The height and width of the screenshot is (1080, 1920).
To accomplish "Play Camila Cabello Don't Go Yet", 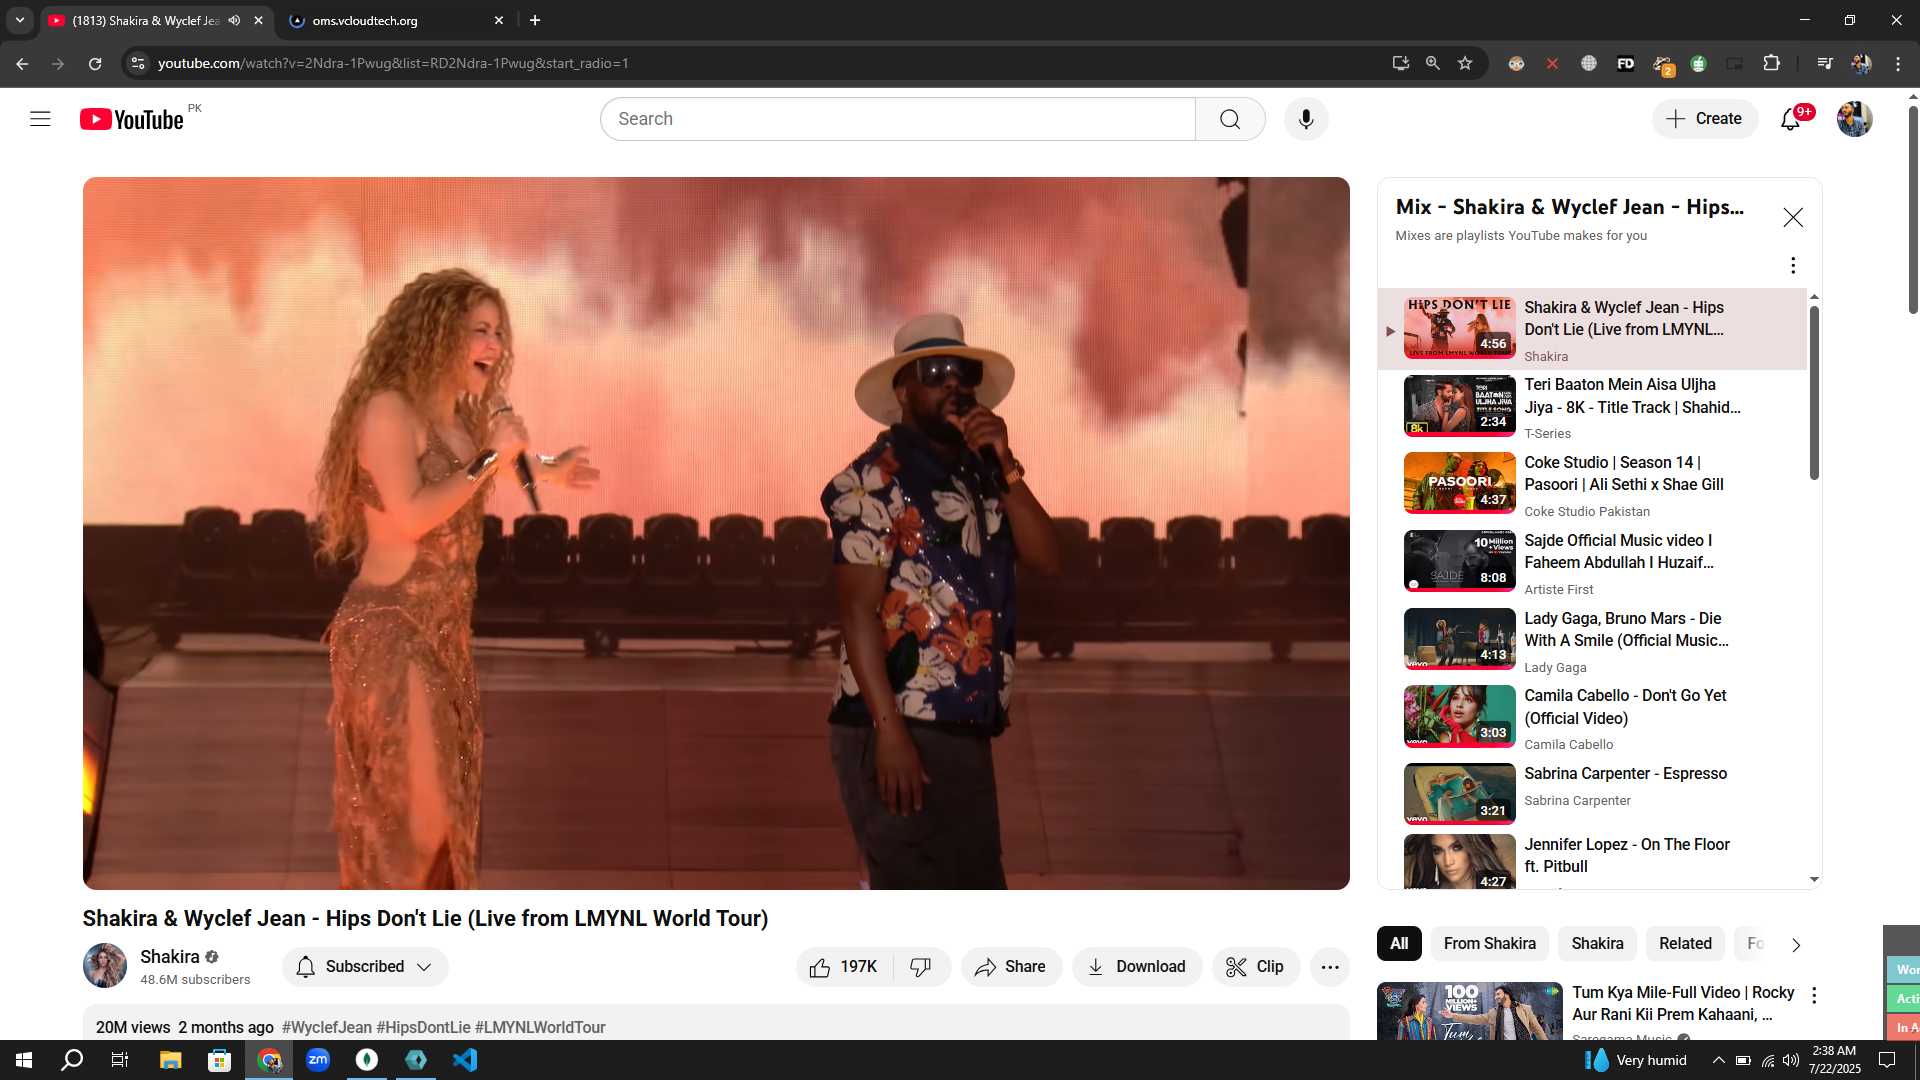I will [x=1592, y=718].
